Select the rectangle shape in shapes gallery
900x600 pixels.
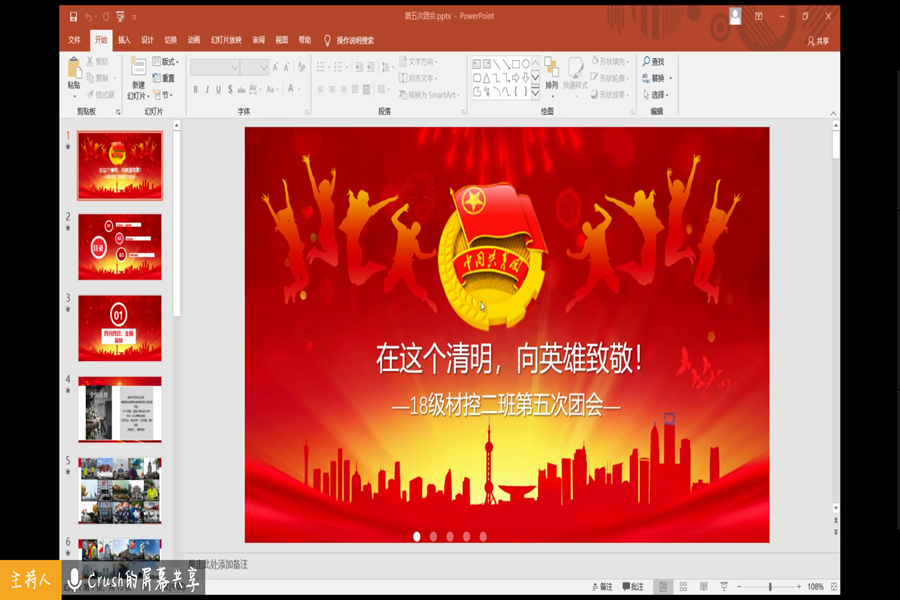coord(515,64)
